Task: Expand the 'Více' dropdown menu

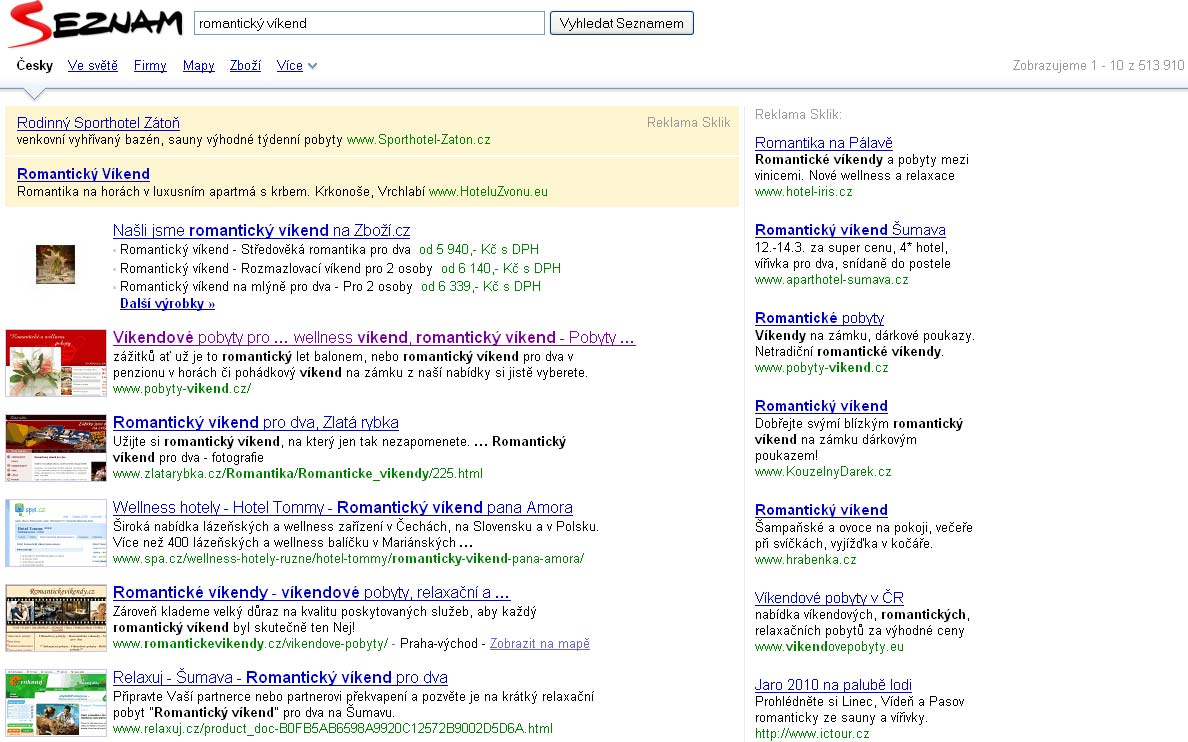Action: pyautogui.click(x=296, y=65)
